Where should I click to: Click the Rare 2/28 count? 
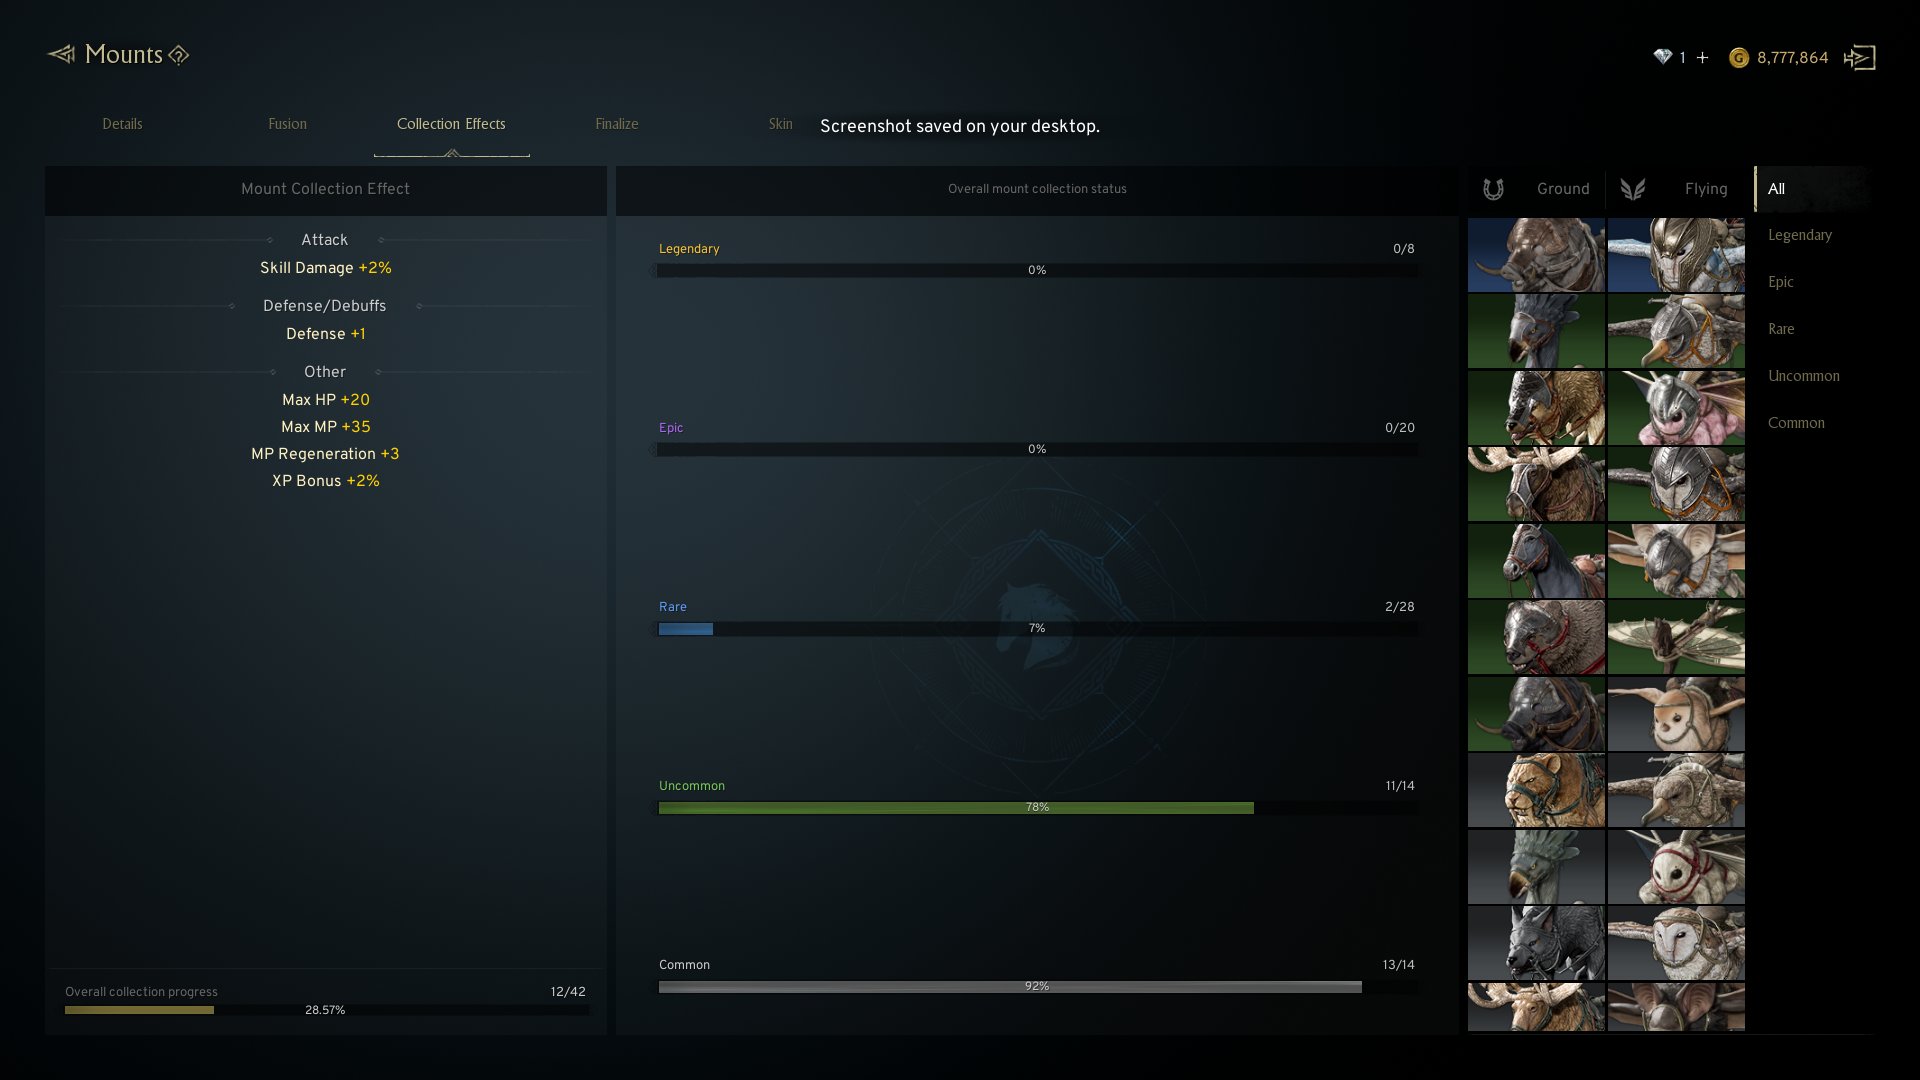tap(1399, 607)
